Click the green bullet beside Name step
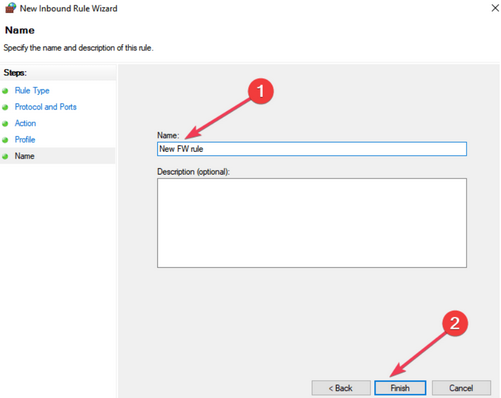The image size is (501, 398). (5, 156)
